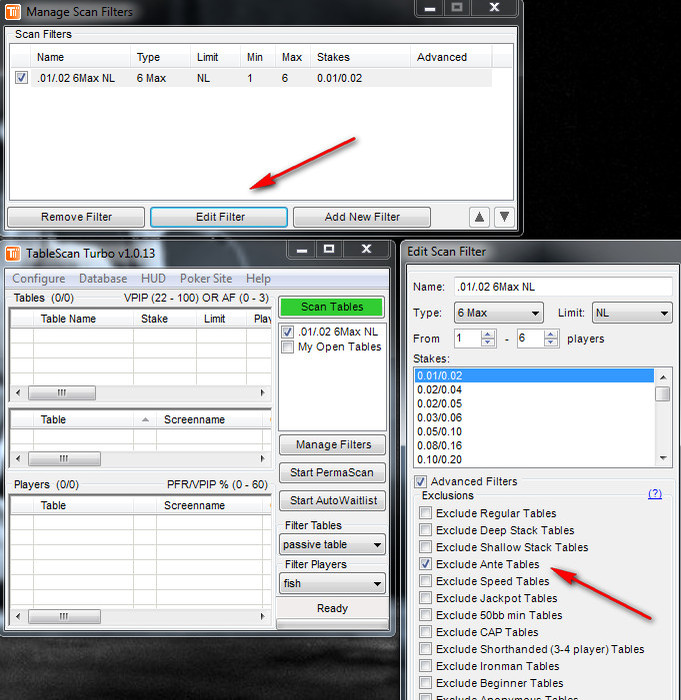
Task: Check Exclude Beginner Tables
Action: (426, 682)
